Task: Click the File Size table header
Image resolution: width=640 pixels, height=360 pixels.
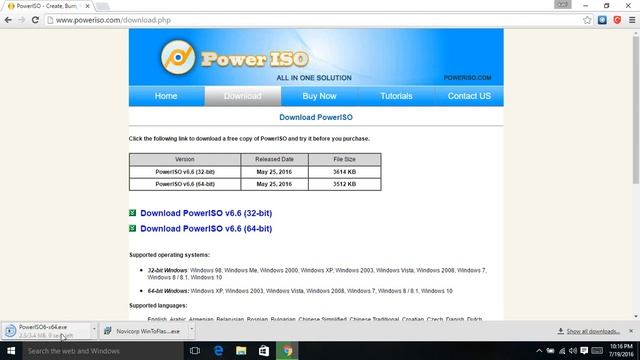Action: [x=344, y=159]
